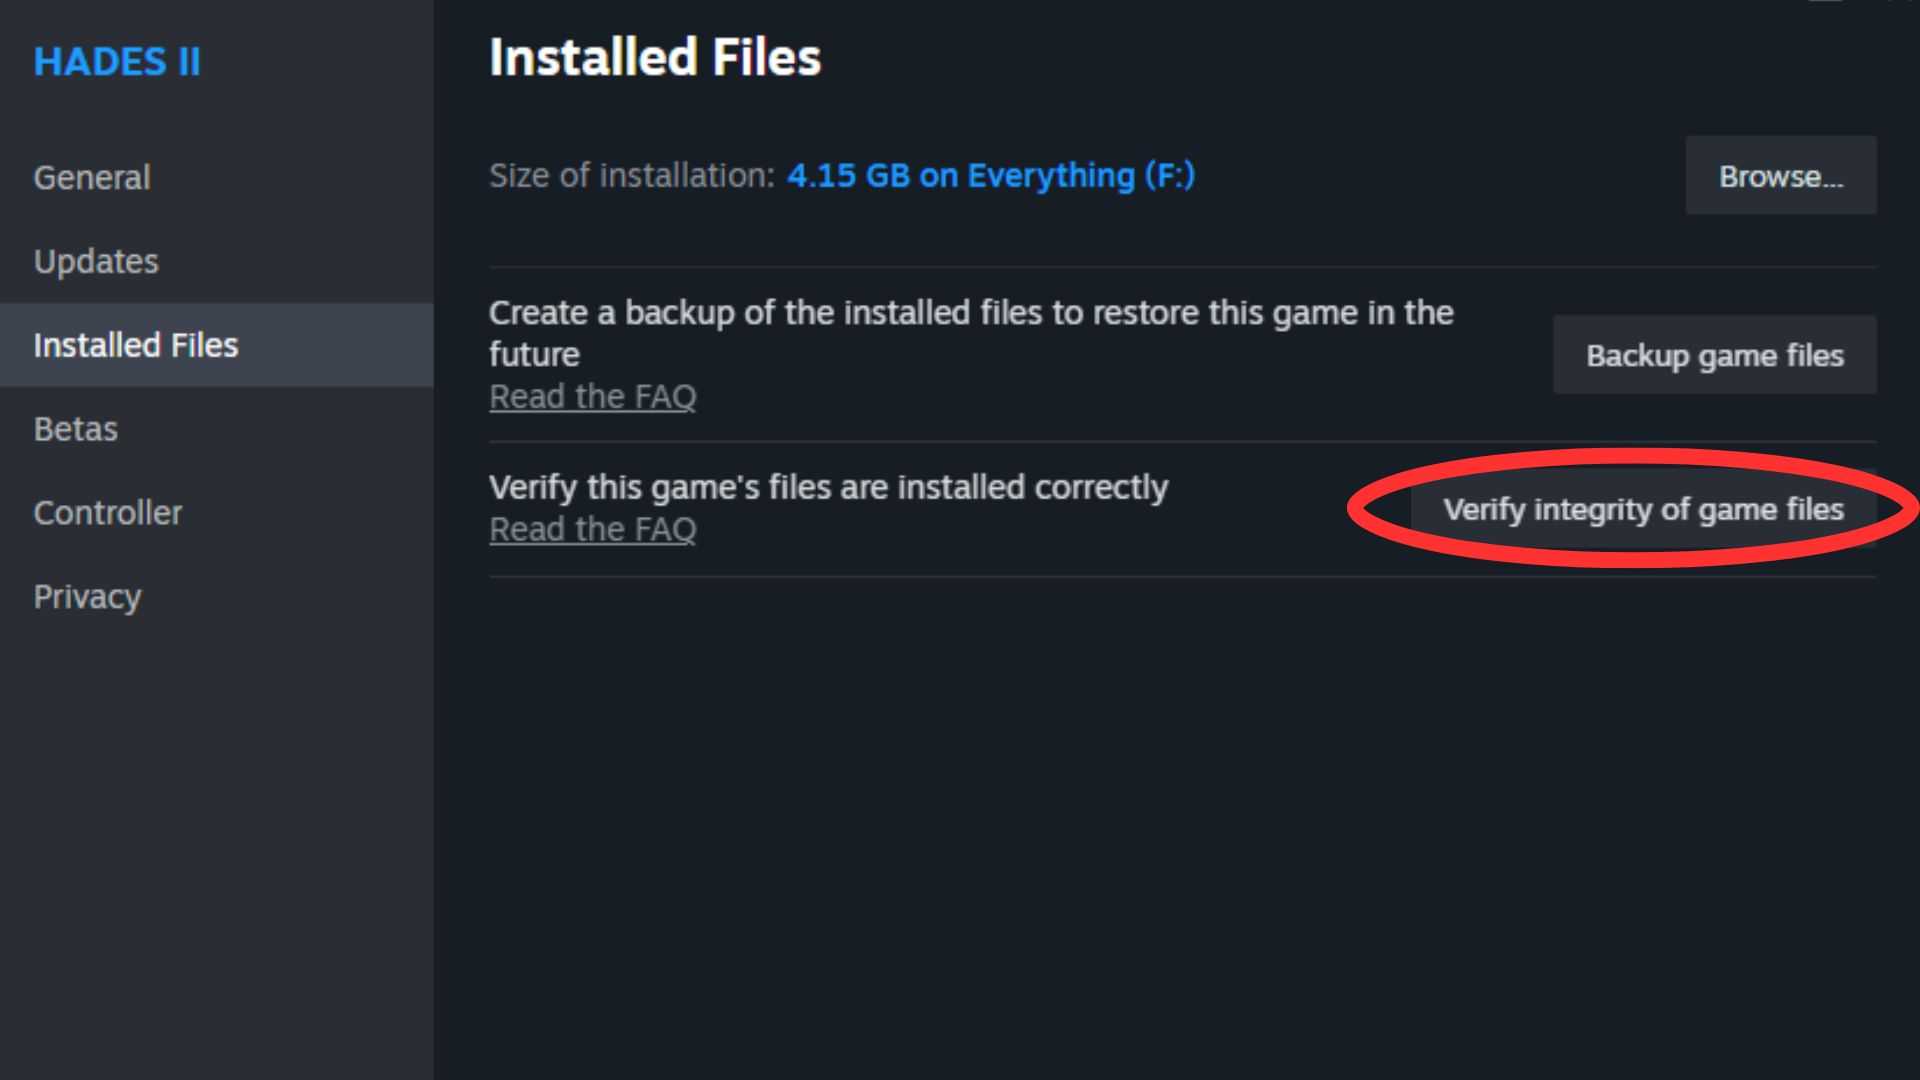Viewport: 1920px width, 1080px height.
Task: Toggle Privacy options visibility
Action: point(86,595)
